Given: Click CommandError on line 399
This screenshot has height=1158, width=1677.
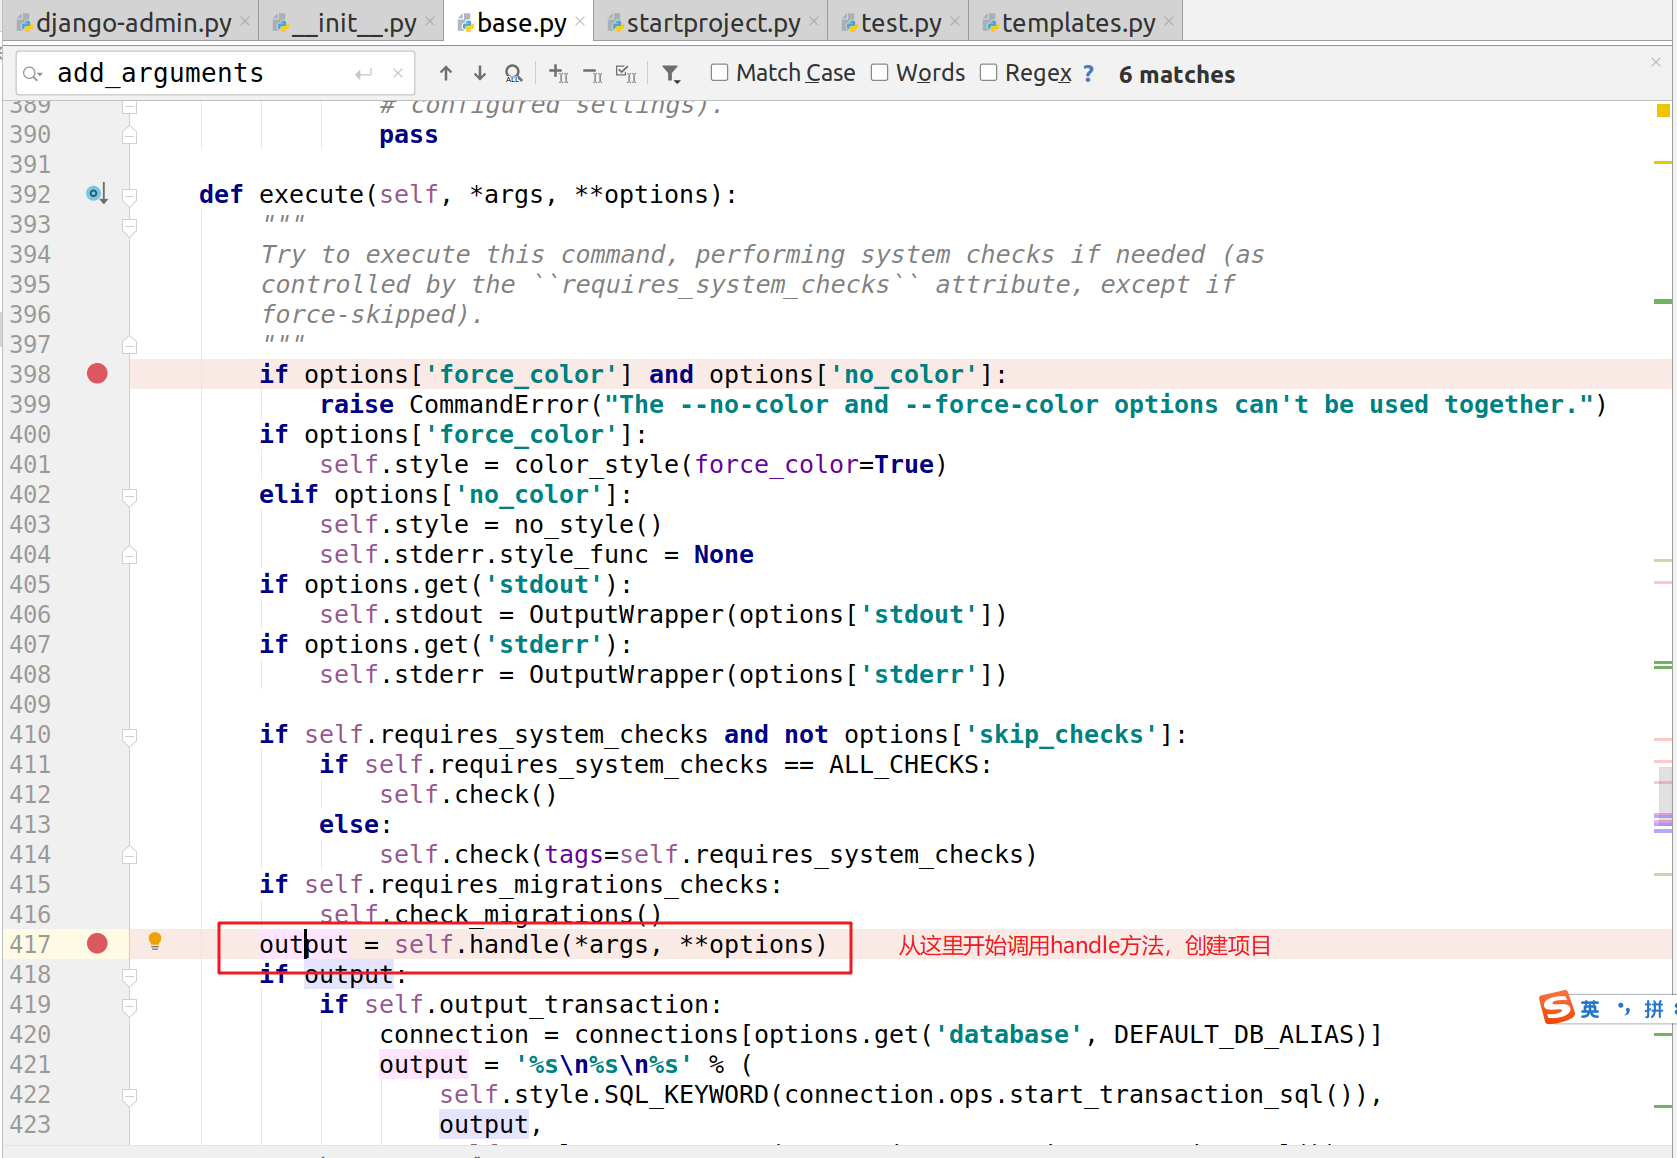Looking at the screenshot, I should point(499,404).
